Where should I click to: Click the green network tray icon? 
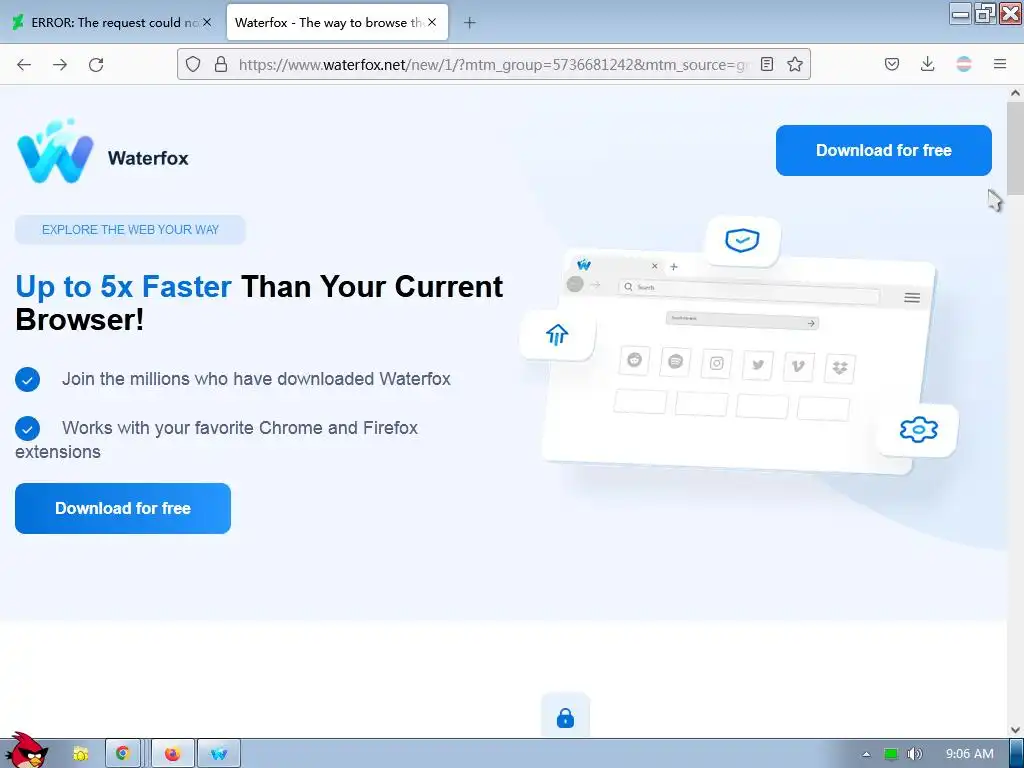(x=891, y=754)
